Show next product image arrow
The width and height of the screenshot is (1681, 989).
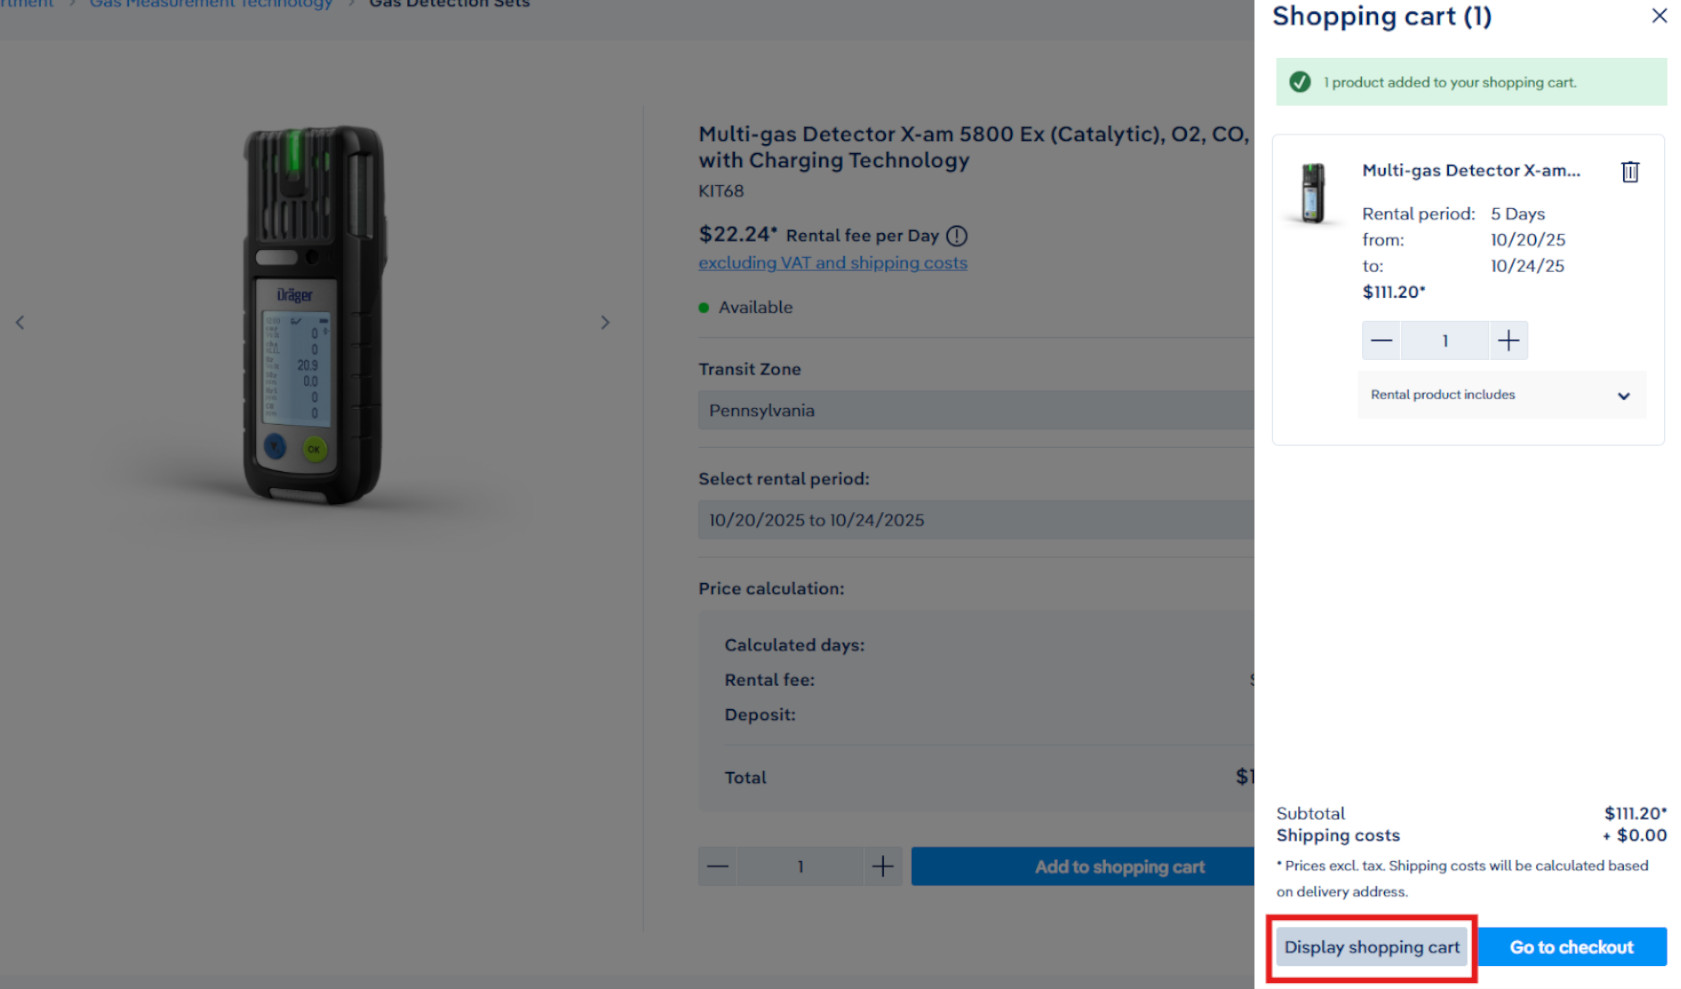(604, 322)
